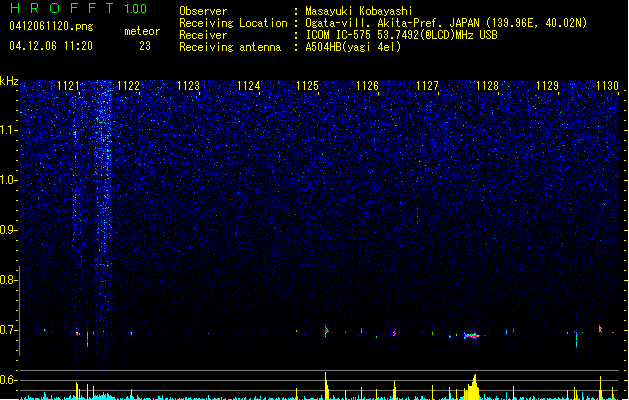Click the 1129 time marker

pyautogui.click(x=548, y=86)
